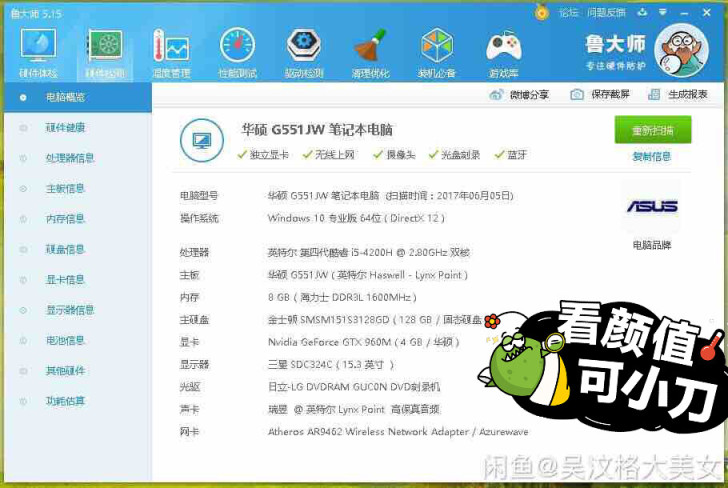Open the 驱动检测 driver detection tool

304,53
